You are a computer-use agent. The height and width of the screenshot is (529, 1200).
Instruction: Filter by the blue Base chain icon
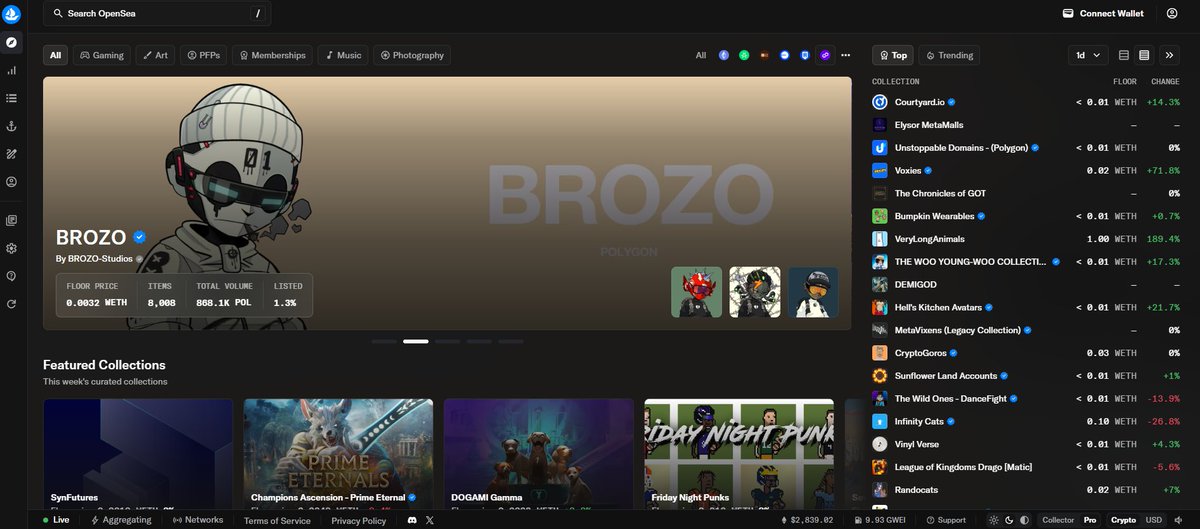tap(785, 55)
